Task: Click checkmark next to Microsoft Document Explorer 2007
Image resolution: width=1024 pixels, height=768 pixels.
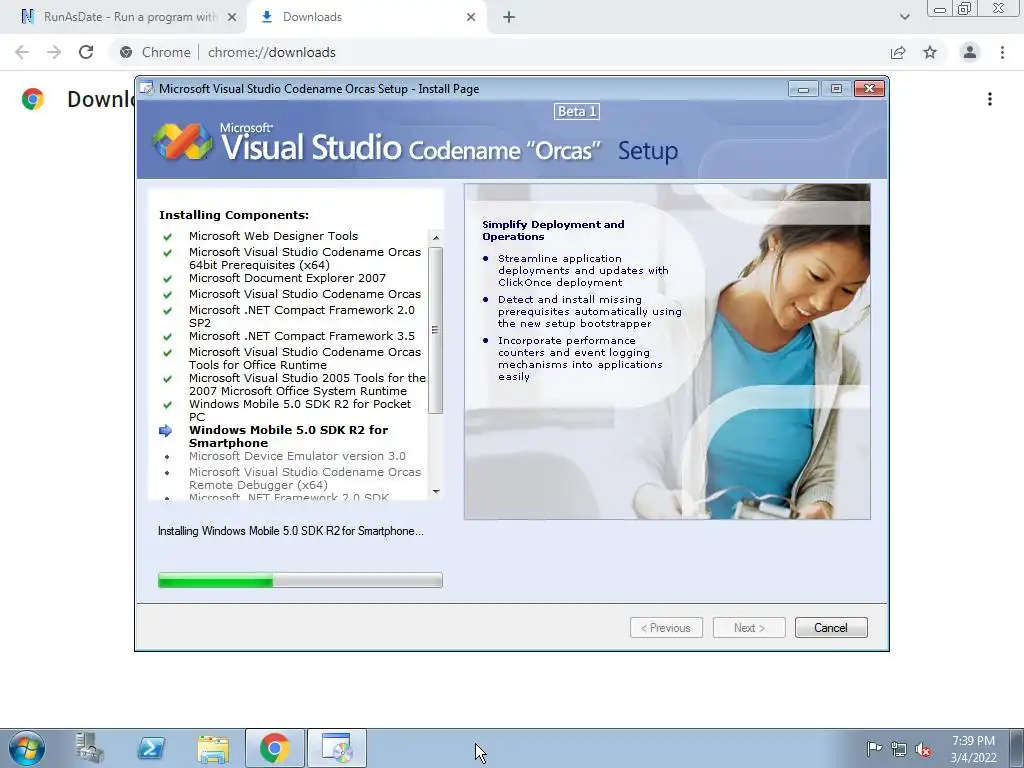Action: coord(168,279)
